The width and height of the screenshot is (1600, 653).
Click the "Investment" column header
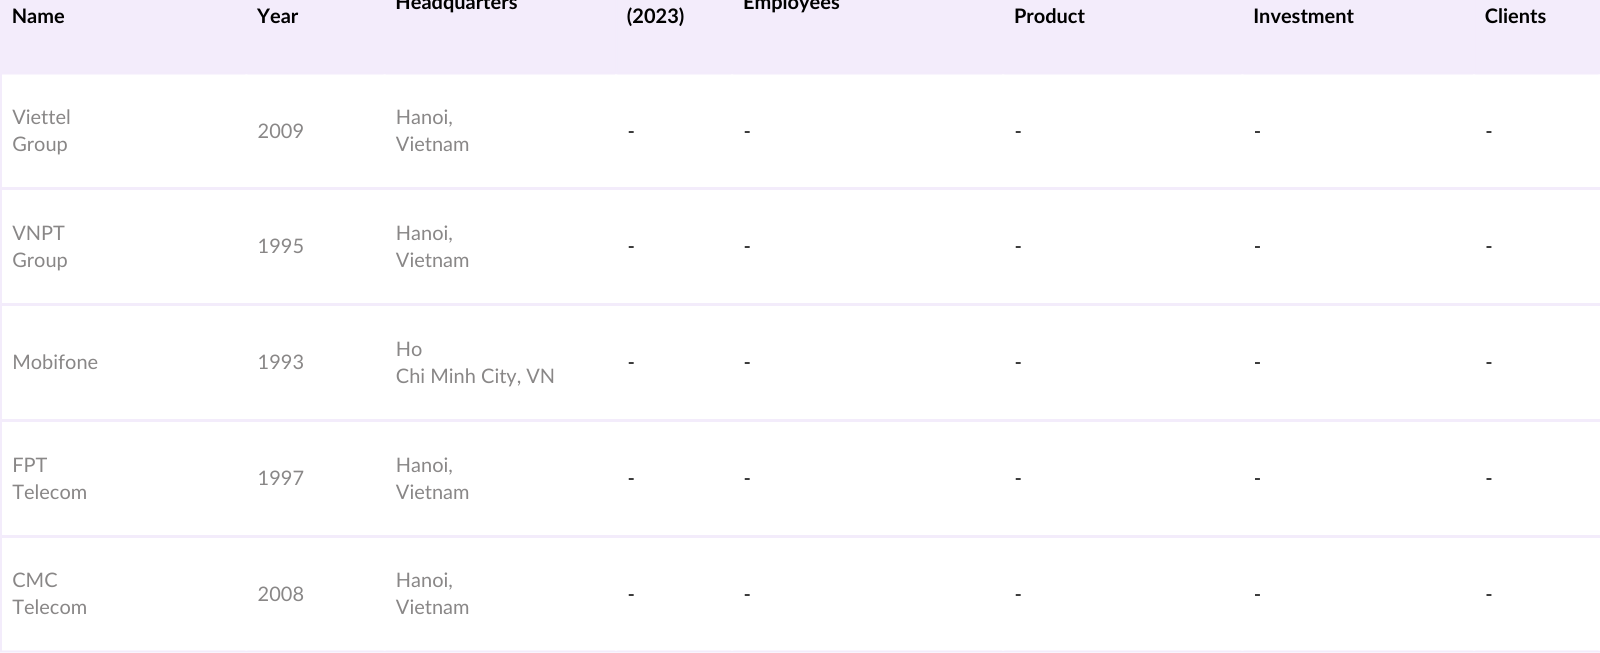click(1302, 16)
